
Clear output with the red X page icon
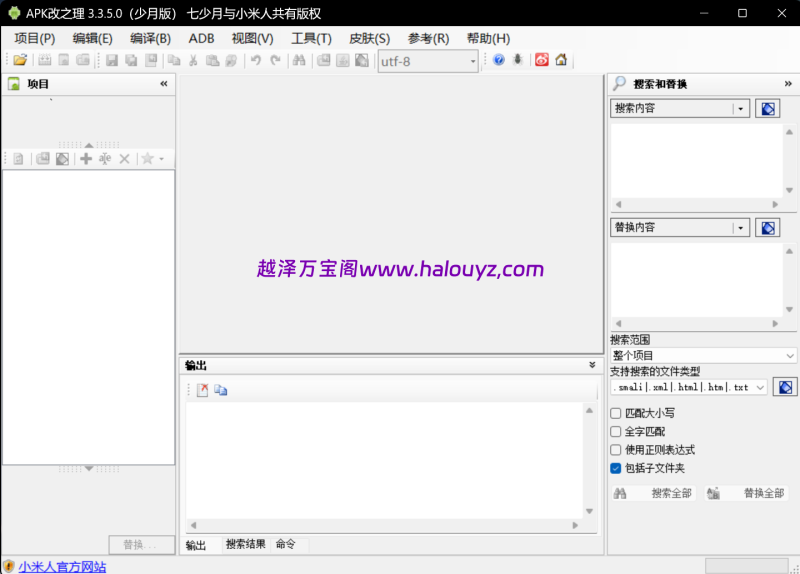203,390
